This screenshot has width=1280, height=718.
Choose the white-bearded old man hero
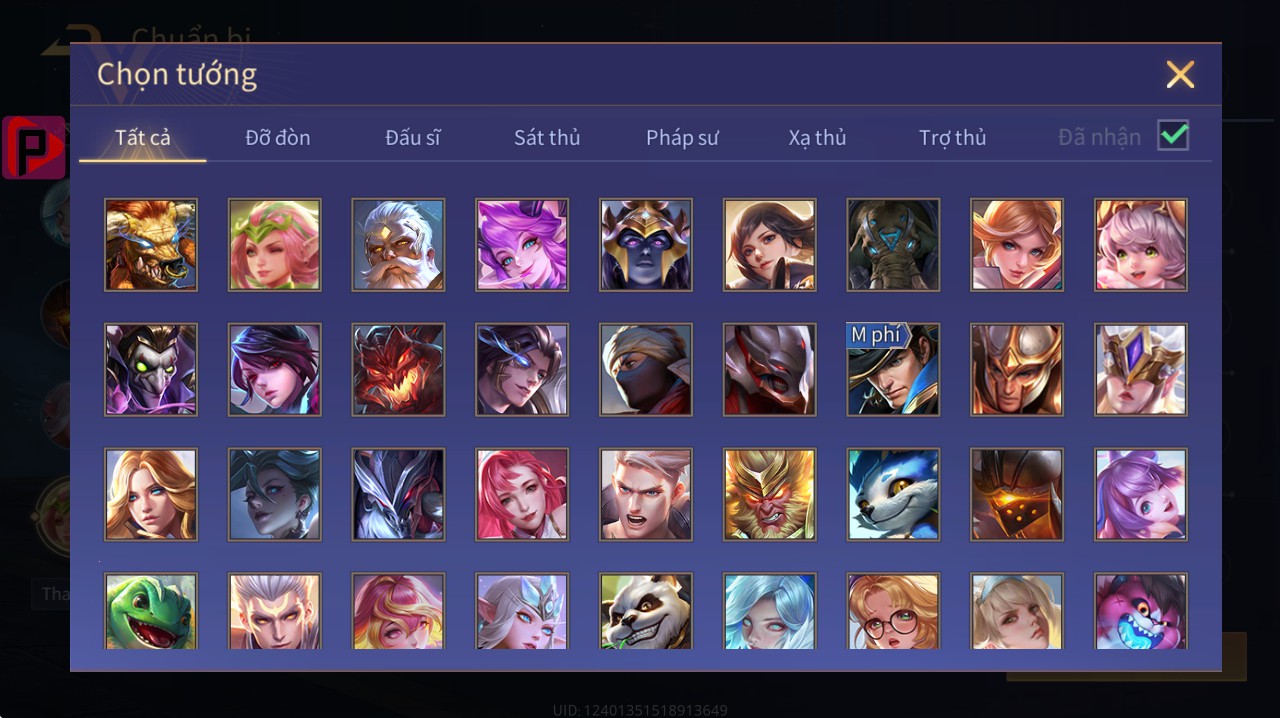[398, 245]
